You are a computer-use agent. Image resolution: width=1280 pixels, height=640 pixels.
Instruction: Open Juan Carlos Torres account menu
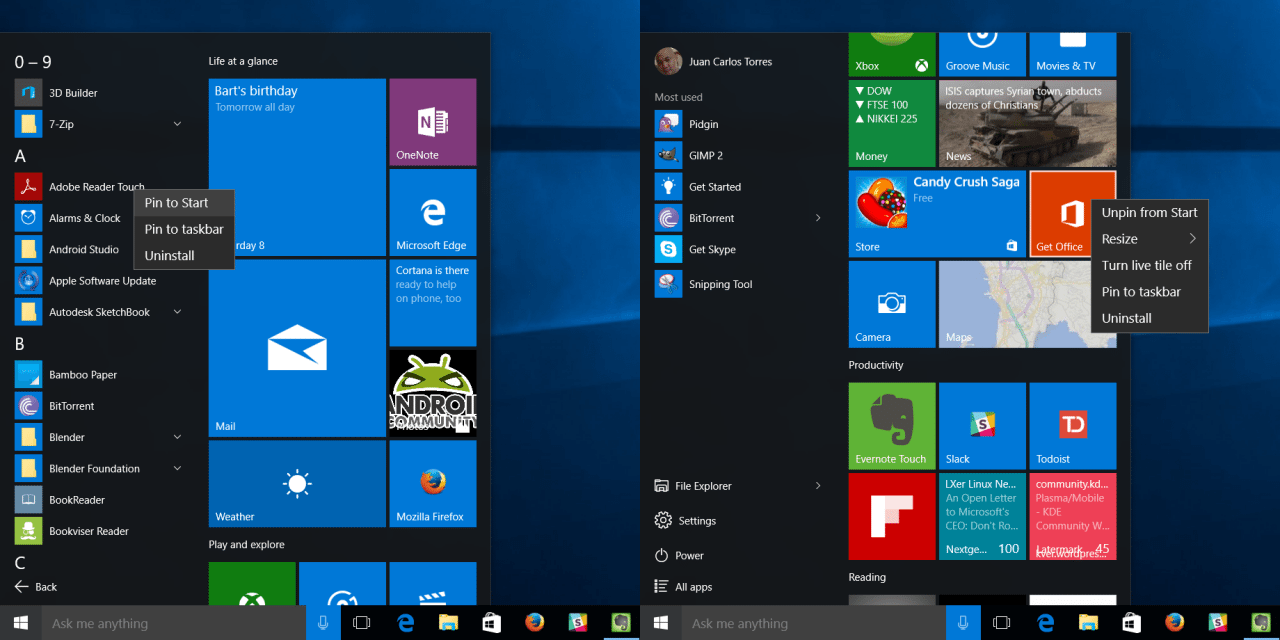tap(713, 62)
